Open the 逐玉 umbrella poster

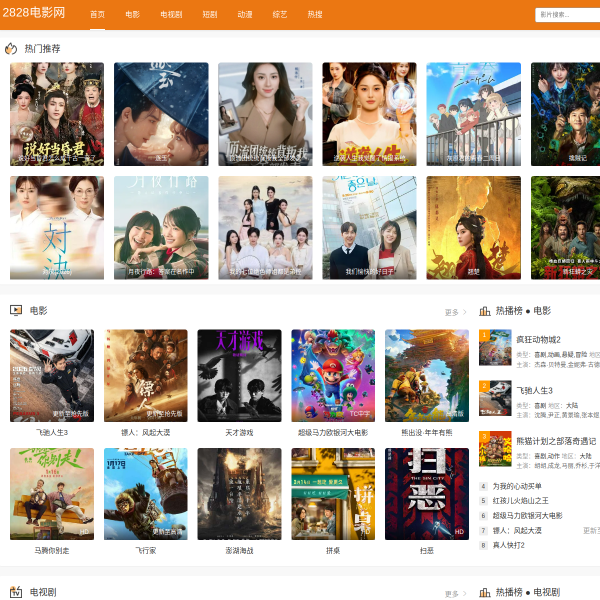(x=161, y=114)
